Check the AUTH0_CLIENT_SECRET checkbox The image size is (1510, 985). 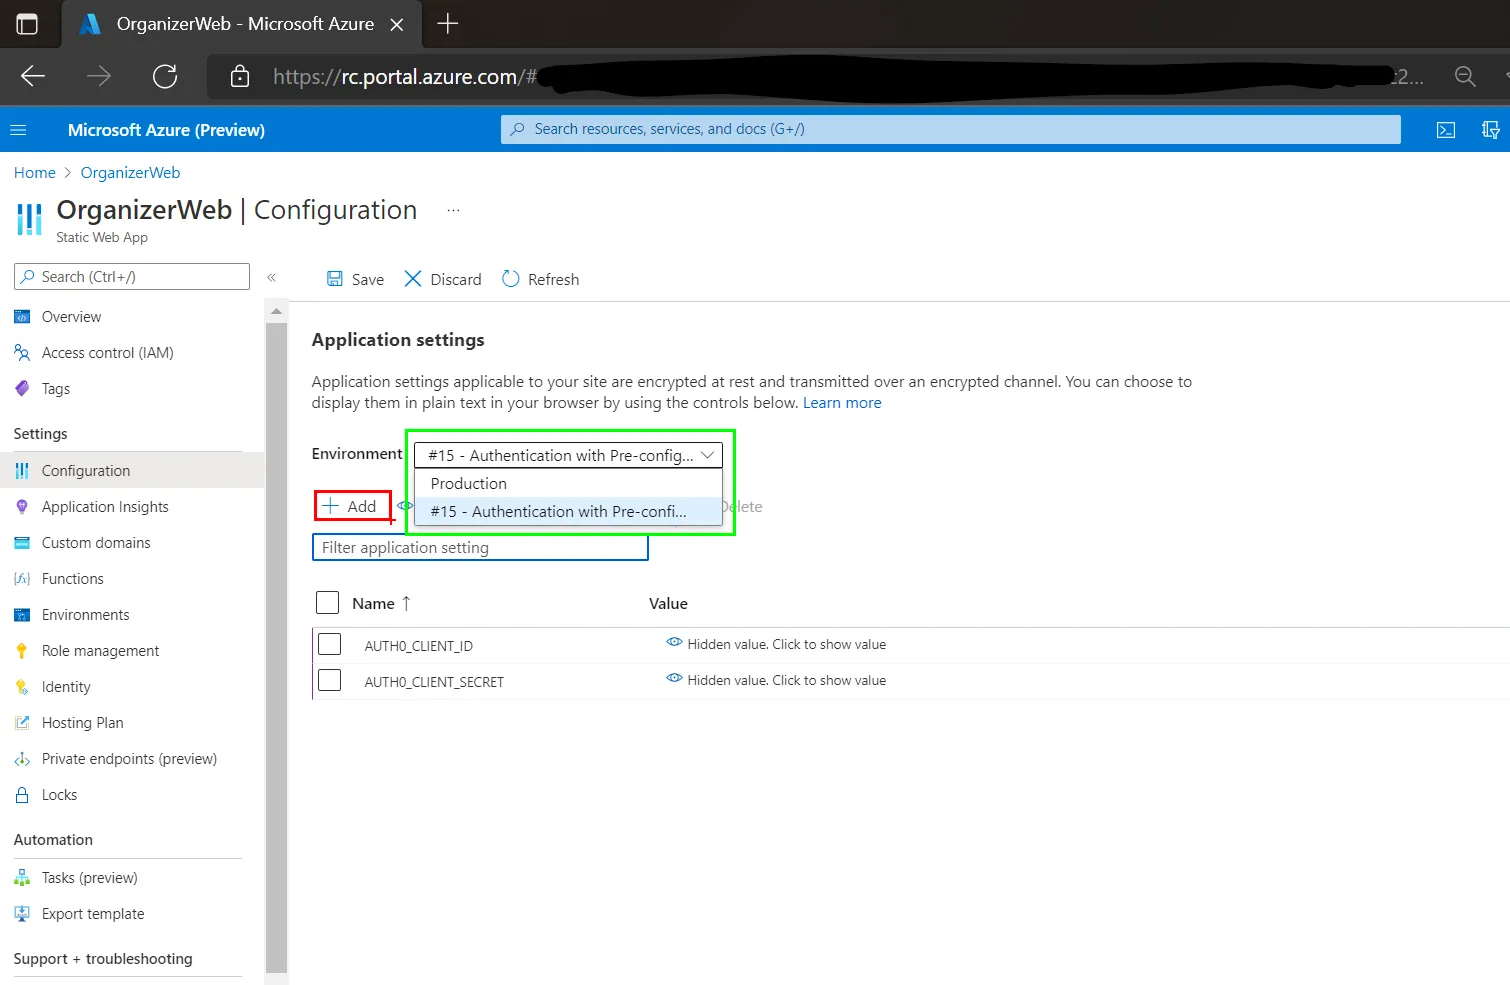(329, 680)
